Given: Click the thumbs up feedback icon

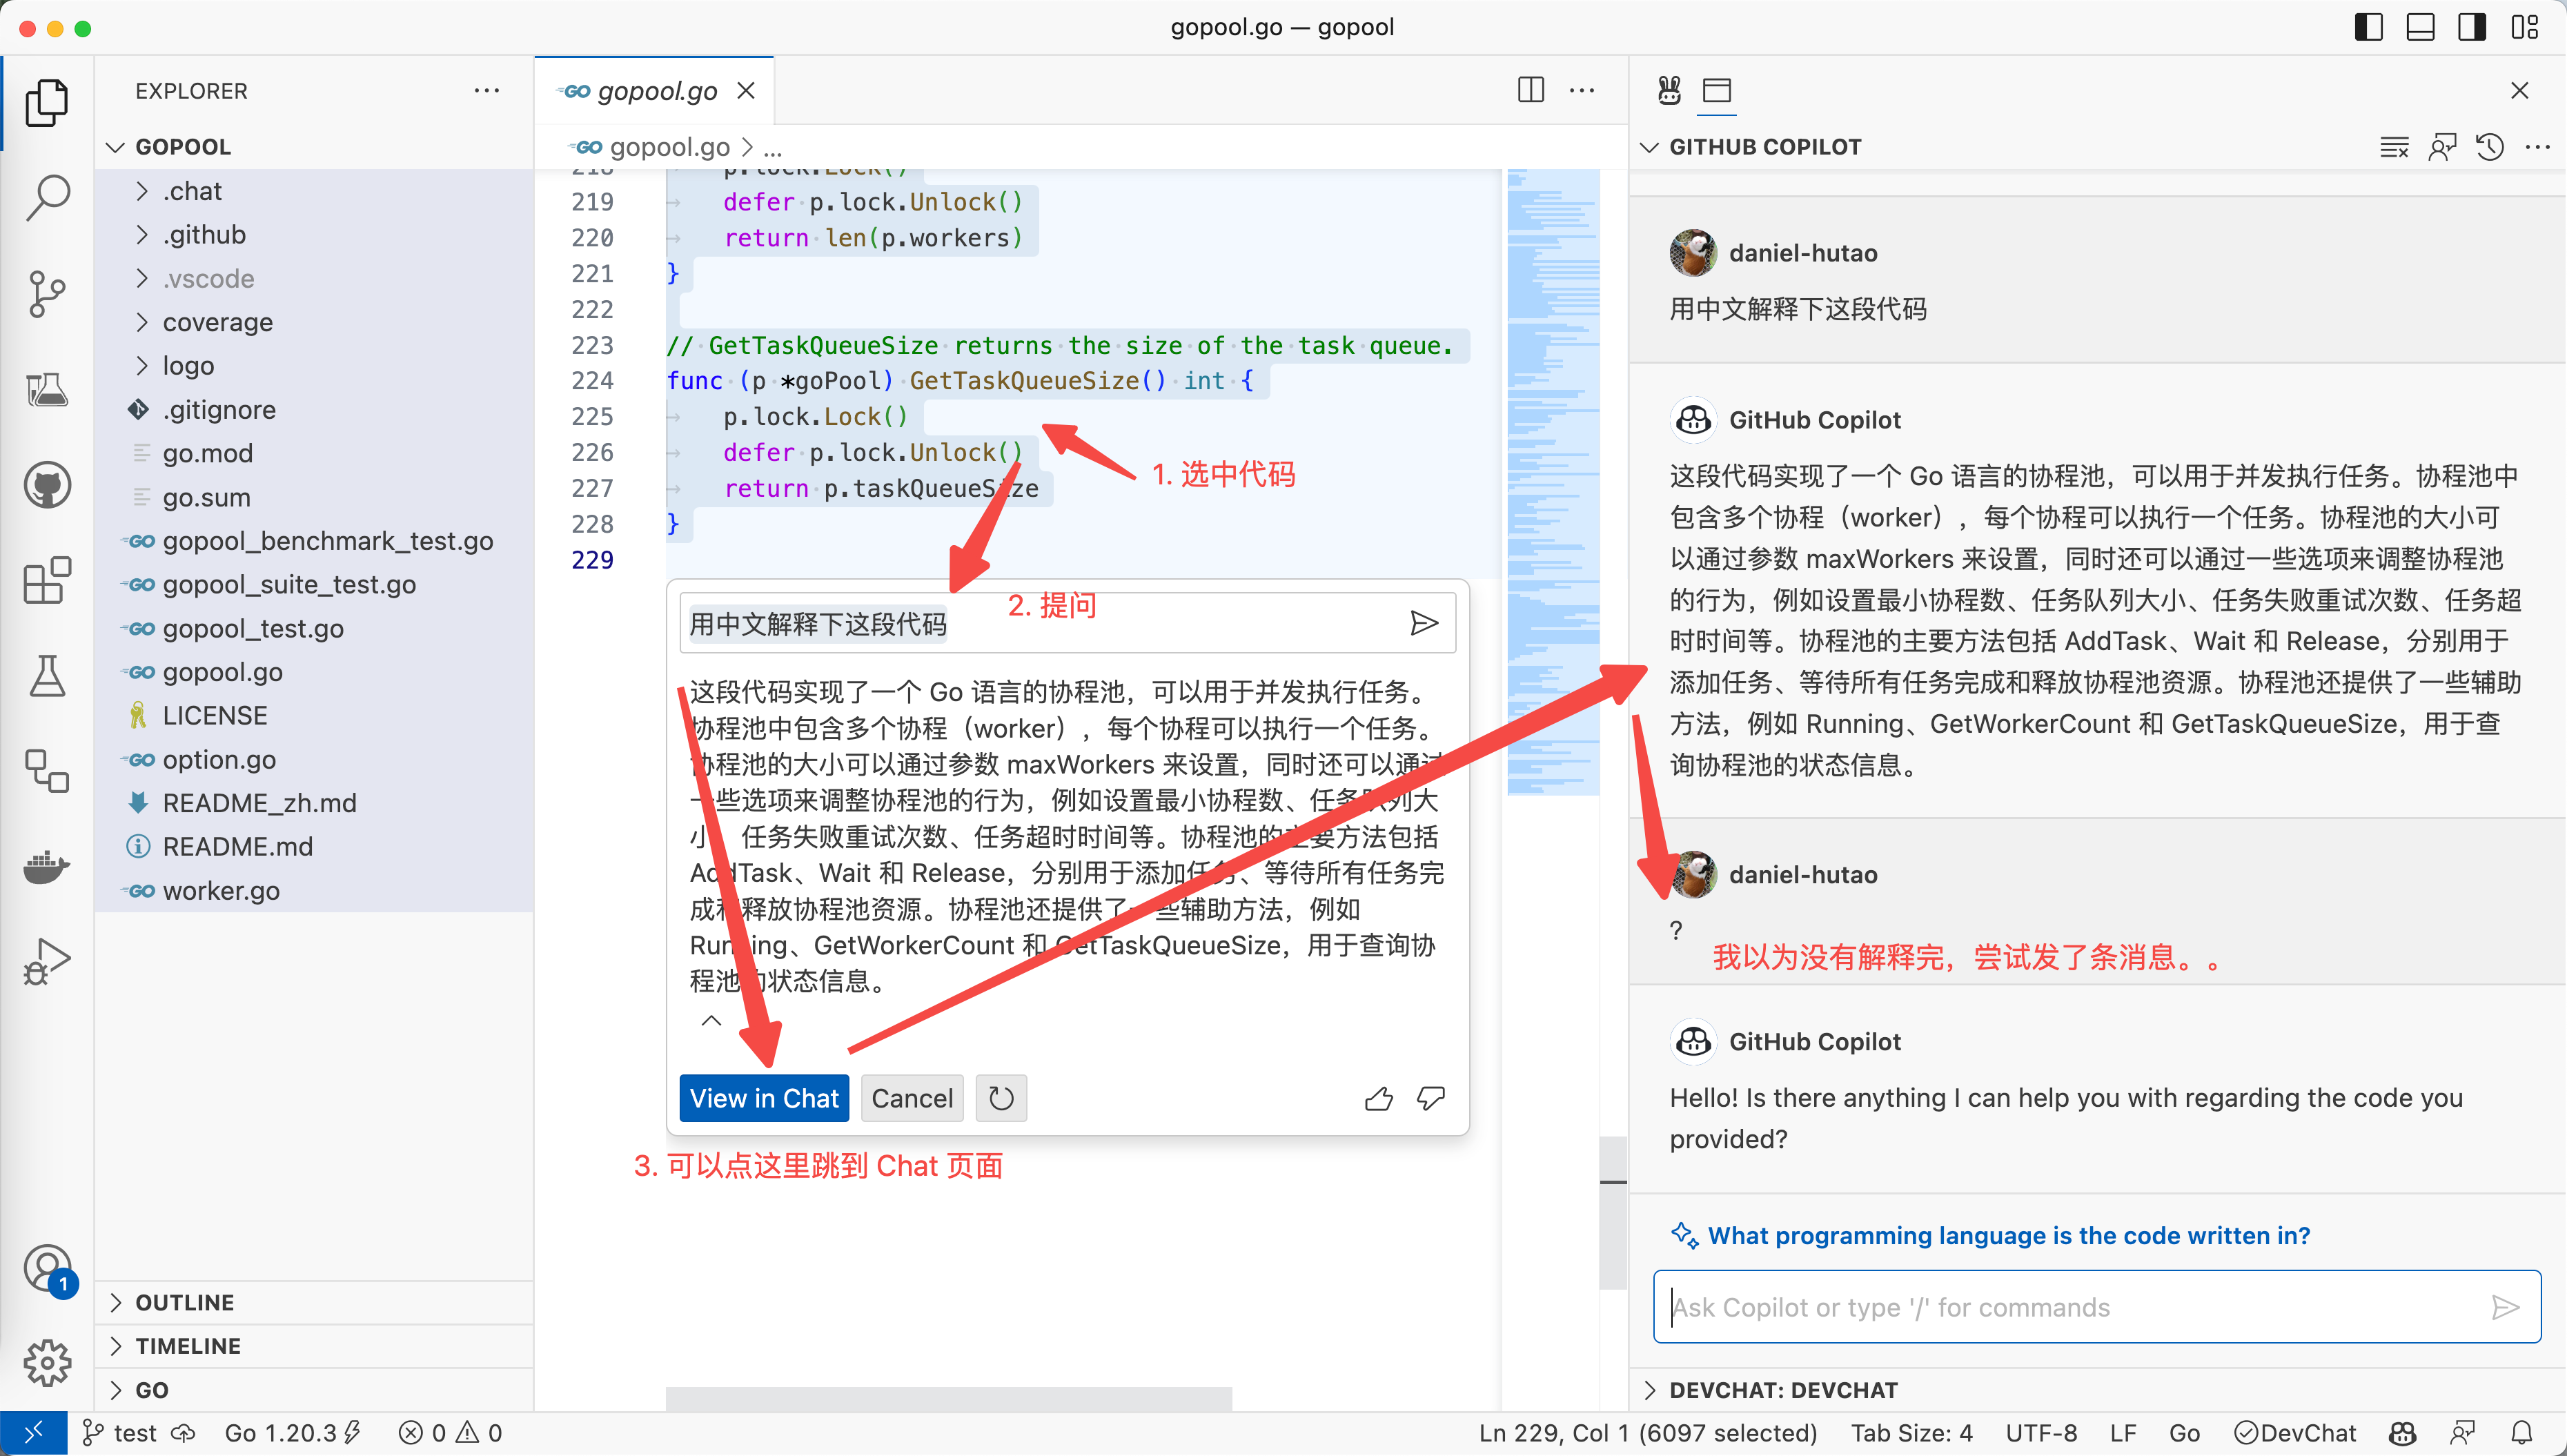Looking at the screenshot, I should tap(1379, 1099).
